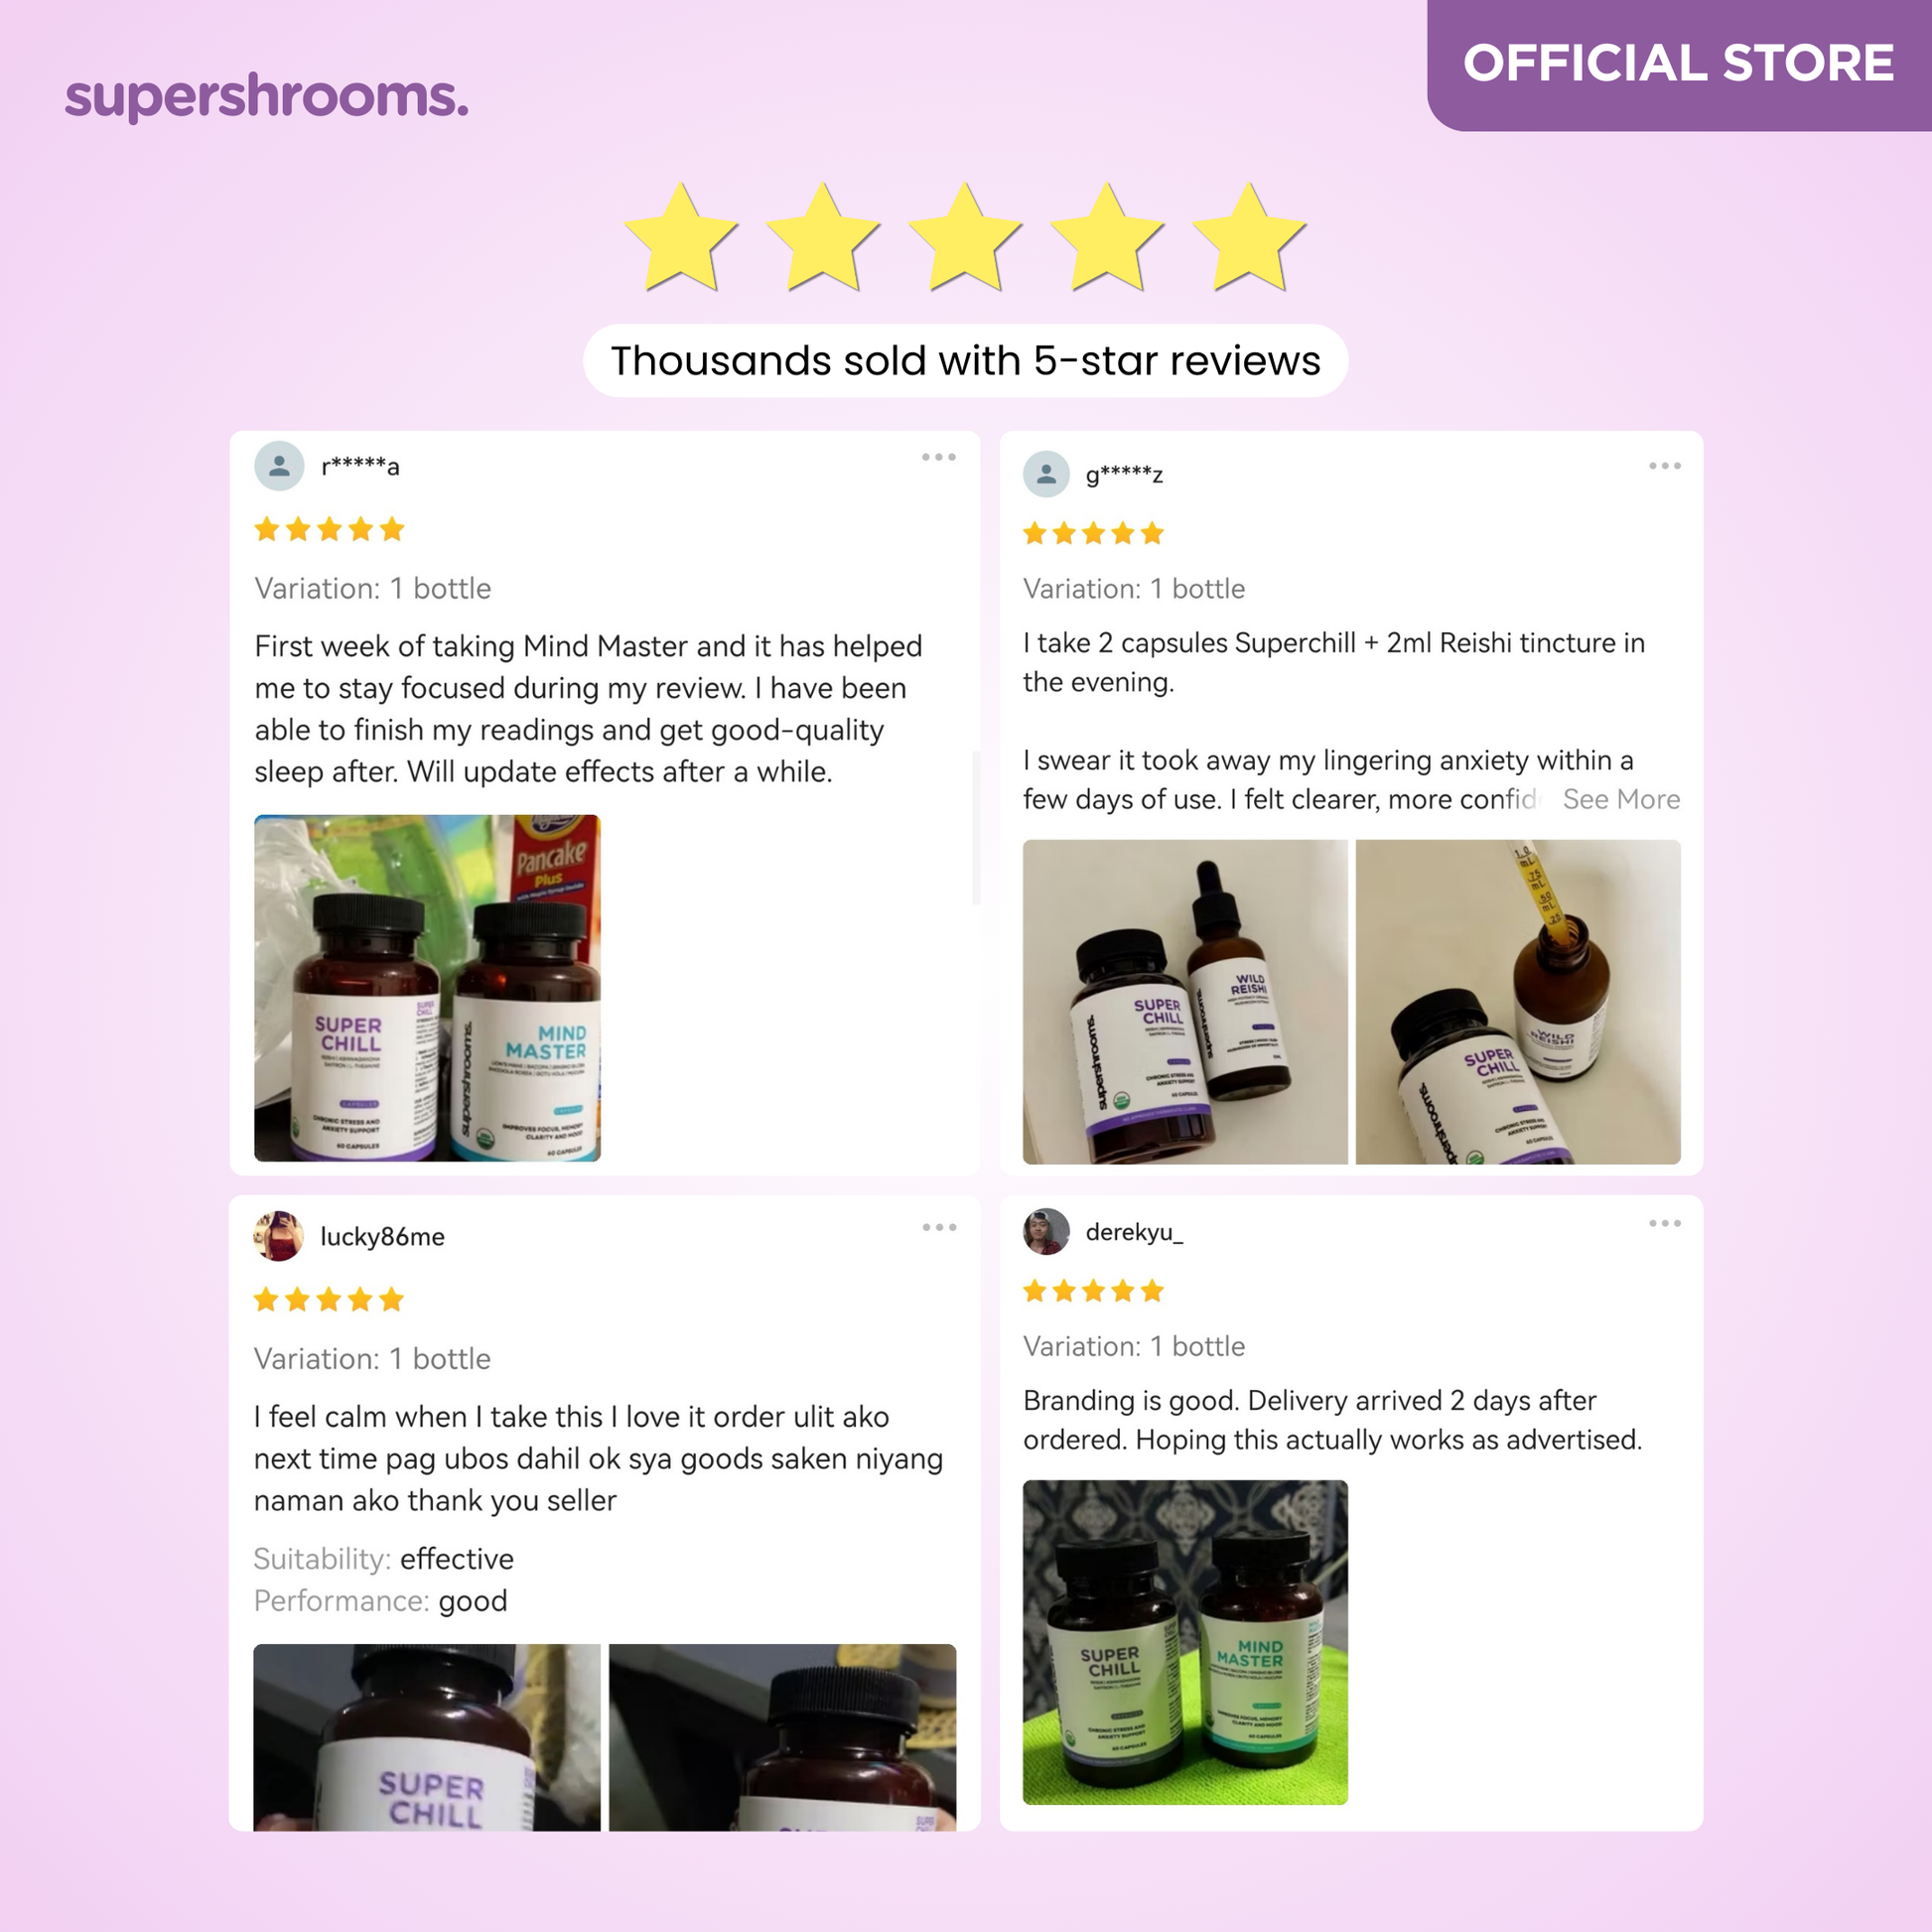Viewport: 1932px width, 1932px height.
Task: Open lucky86me's second bottle photo
Action: pyautogui.click(x=782, y=1737)
